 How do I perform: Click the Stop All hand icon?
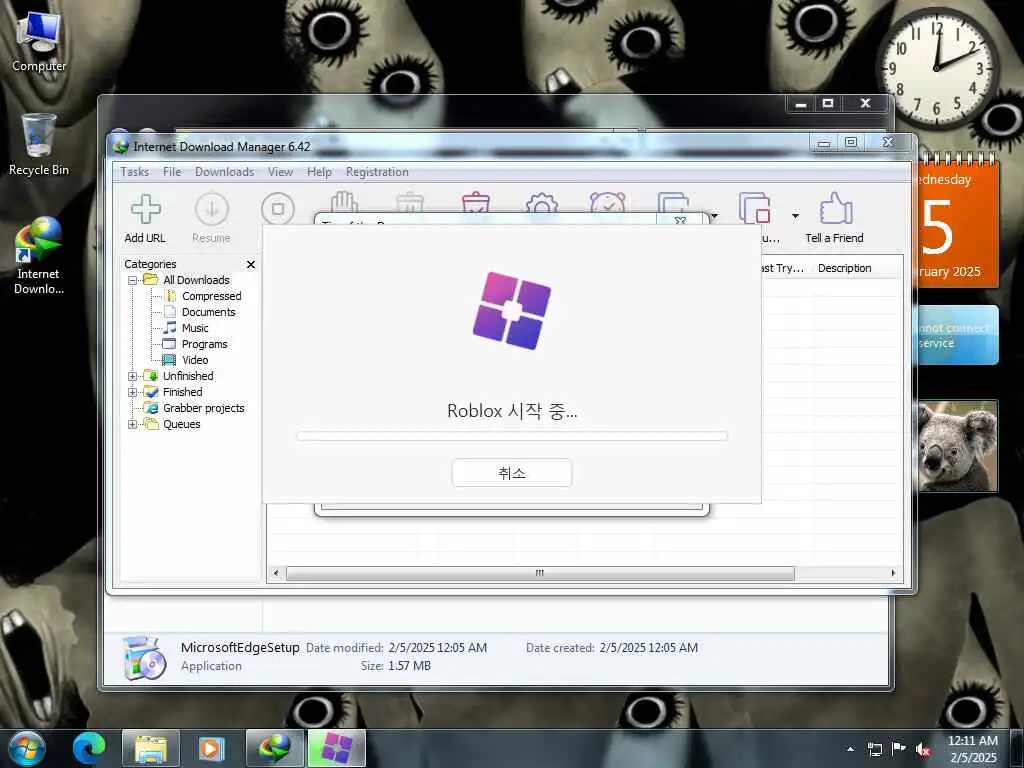[344, 202]
